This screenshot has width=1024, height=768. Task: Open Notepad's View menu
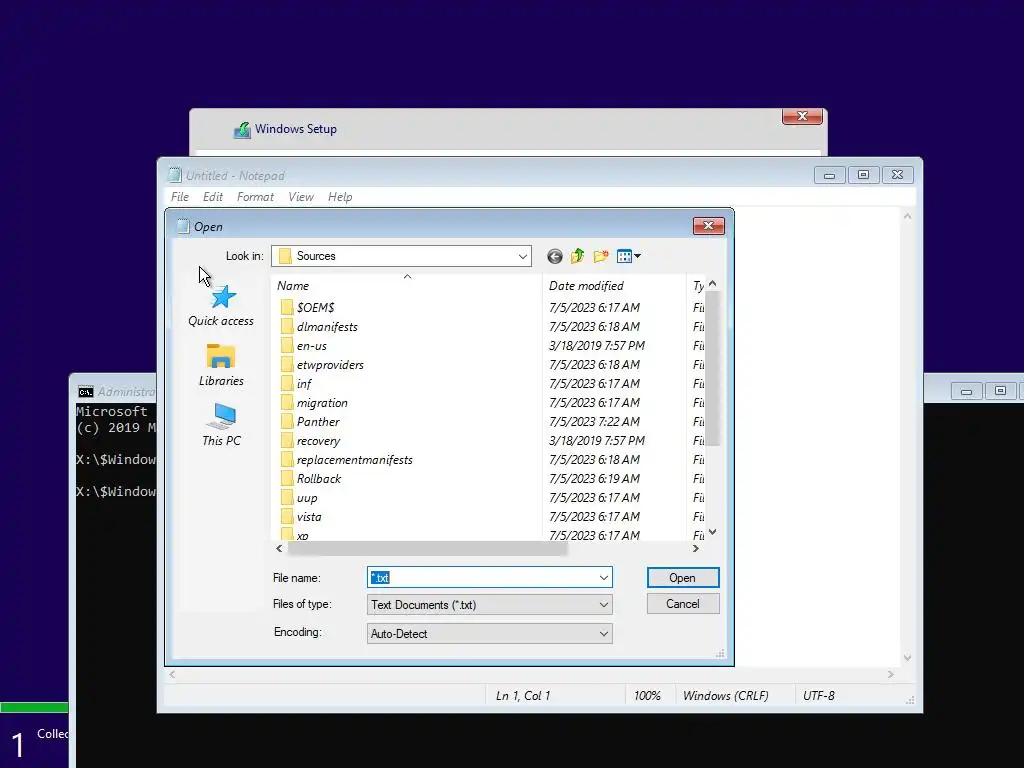tap(300, 197)
